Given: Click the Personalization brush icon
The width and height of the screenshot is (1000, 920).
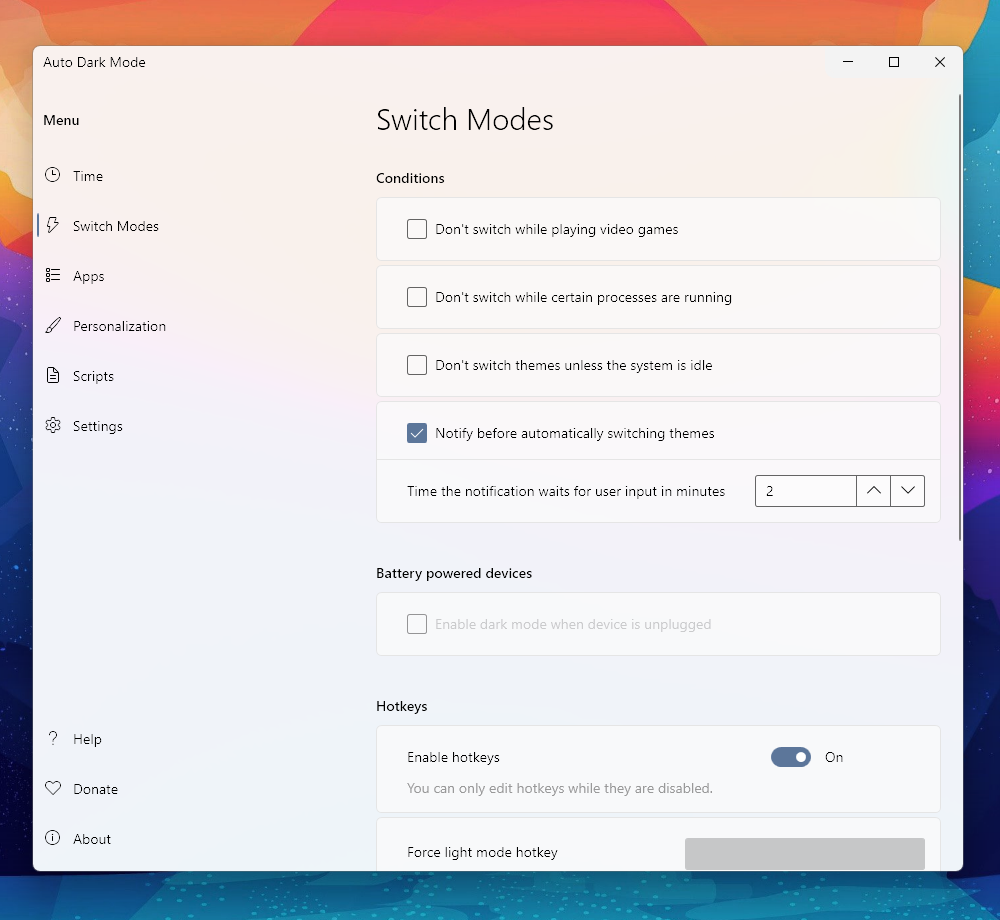Looking at the screenshot, I should pos(53,326).
